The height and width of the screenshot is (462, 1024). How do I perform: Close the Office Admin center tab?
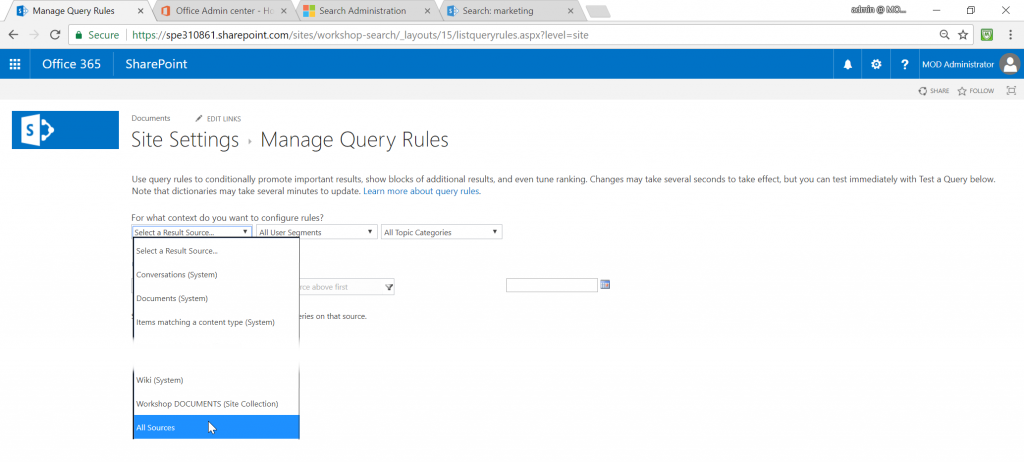[283, 11]
